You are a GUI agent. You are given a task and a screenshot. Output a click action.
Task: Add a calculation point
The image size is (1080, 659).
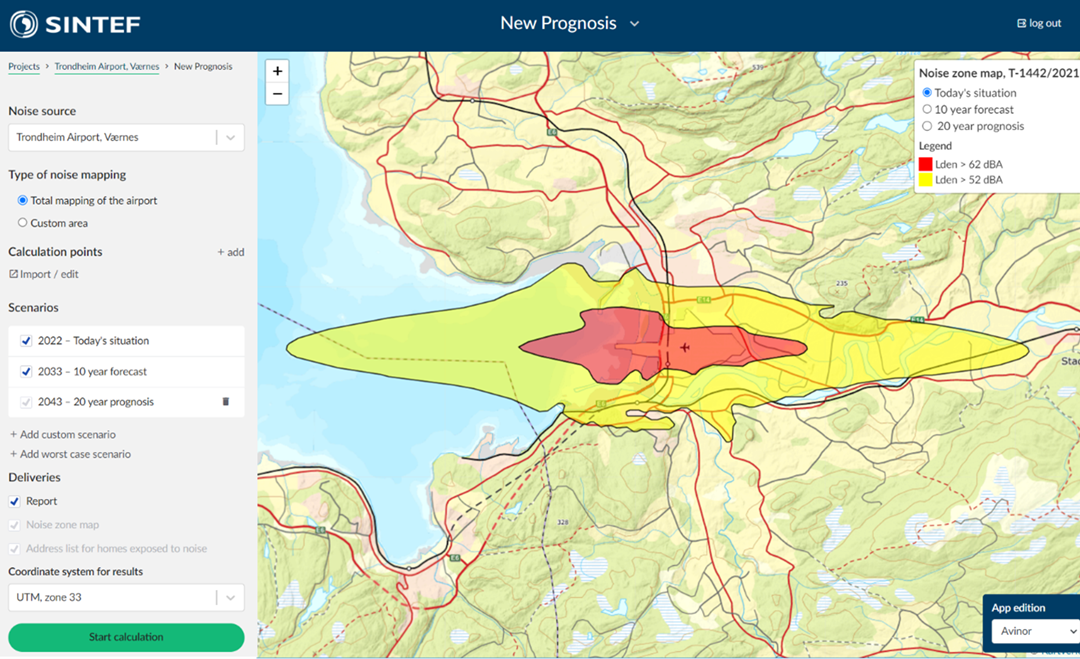pyautogui.click(x=230, y=252)
